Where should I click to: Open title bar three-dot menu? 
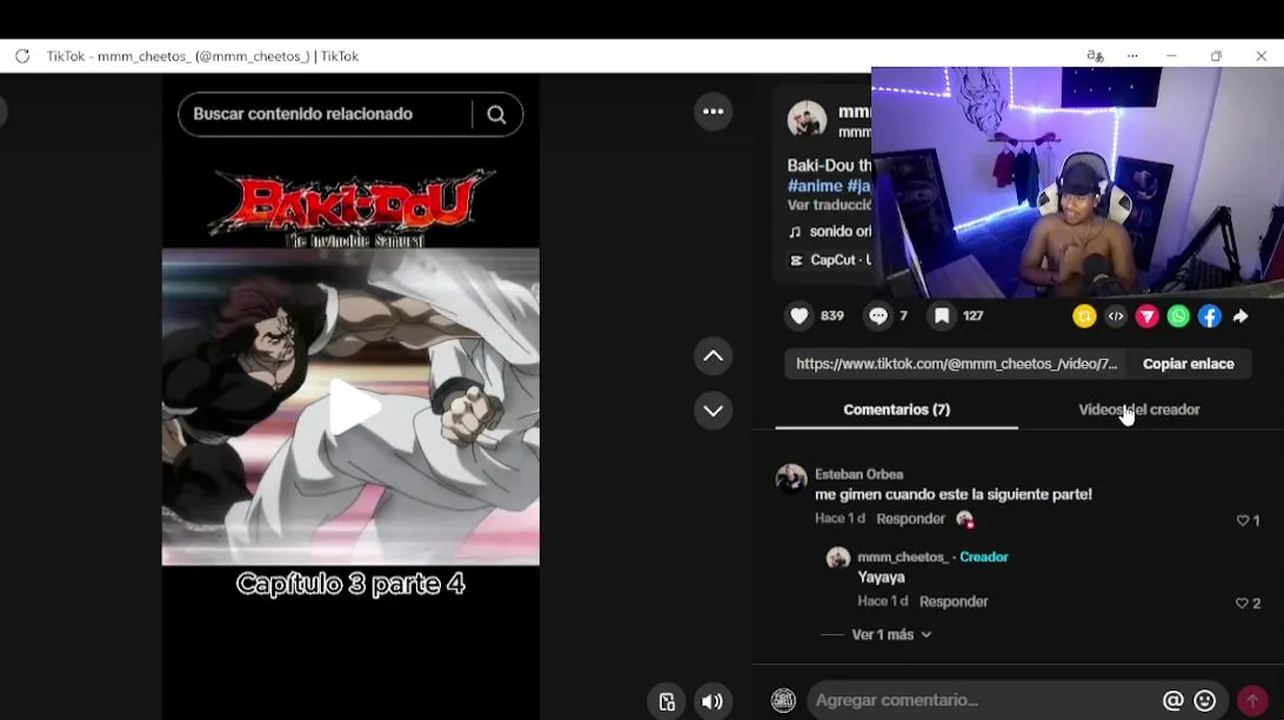[1132, 56]
